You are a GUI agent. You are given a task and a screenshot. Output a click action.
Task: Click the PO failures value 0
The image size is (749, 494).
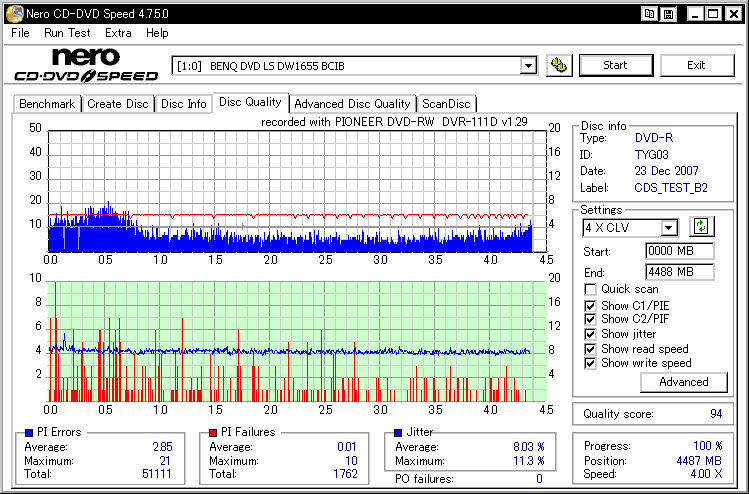point(539,479)
